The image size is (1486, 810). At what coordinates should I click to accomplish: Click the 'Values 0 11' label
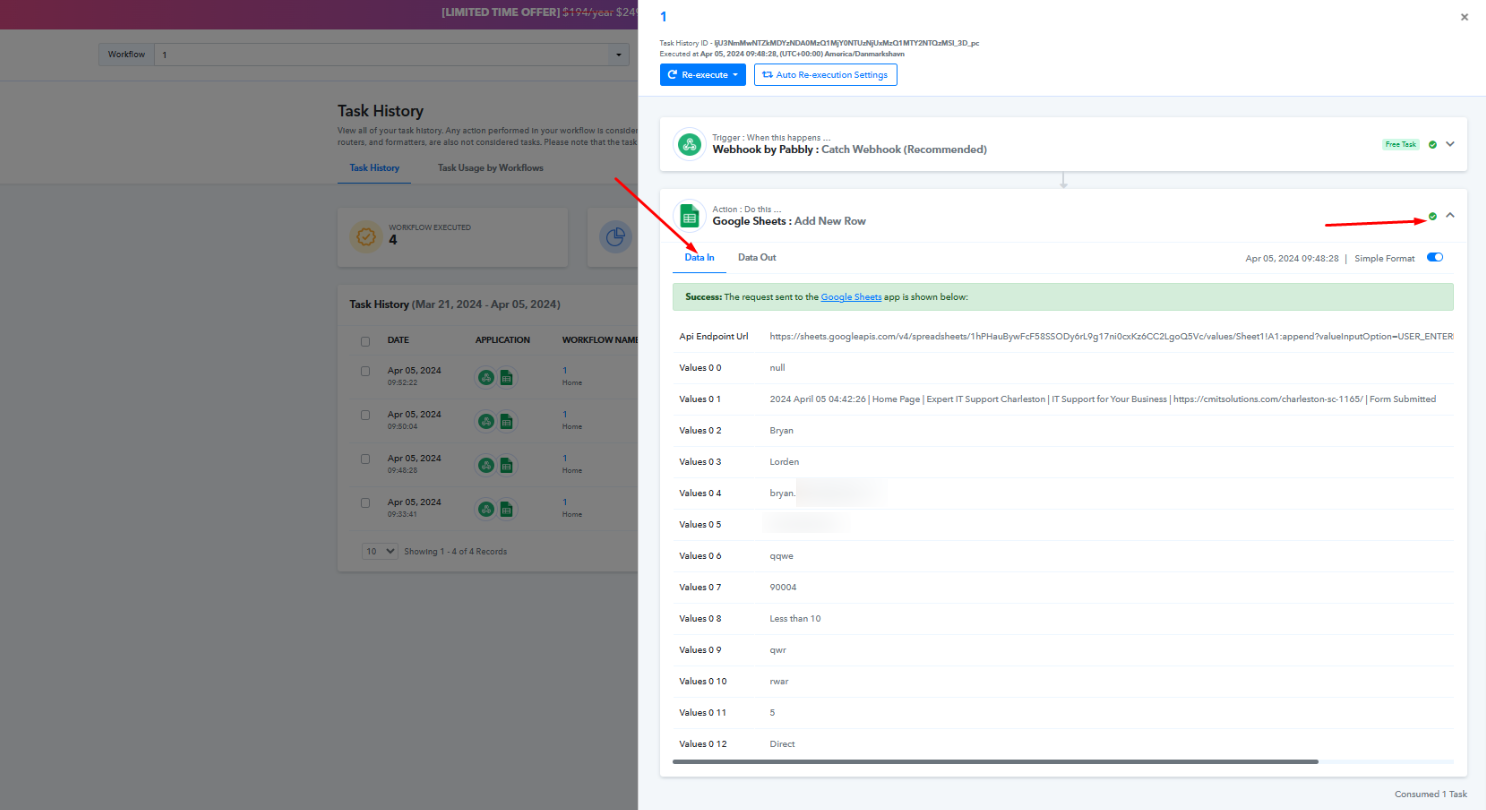pos(703,712)
